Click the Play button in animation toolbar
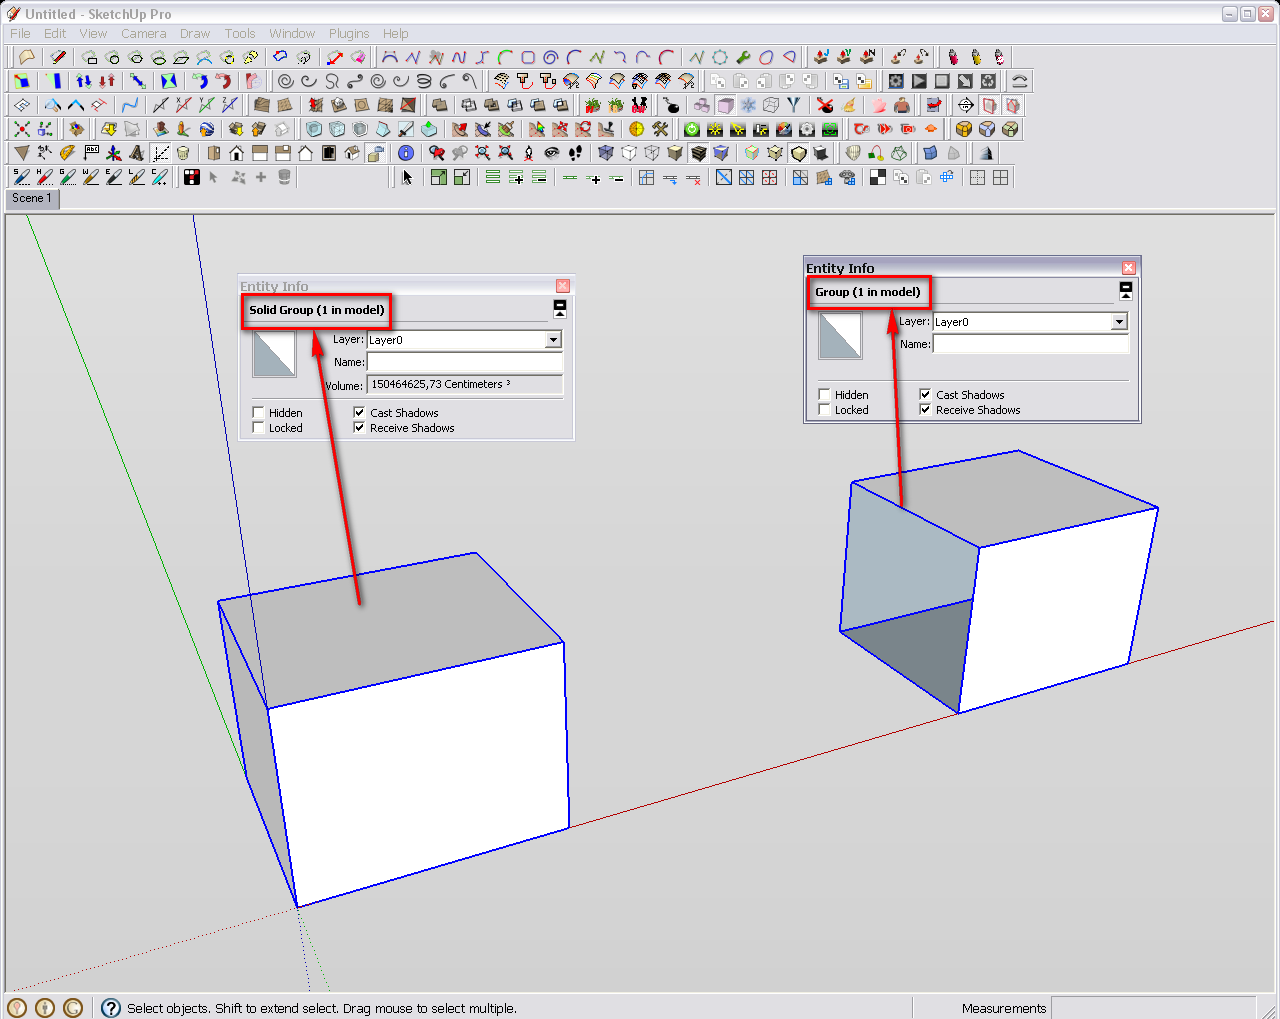Viewport: 1280px width, 1019px height. pyautogui.click(x=918, y=81)
